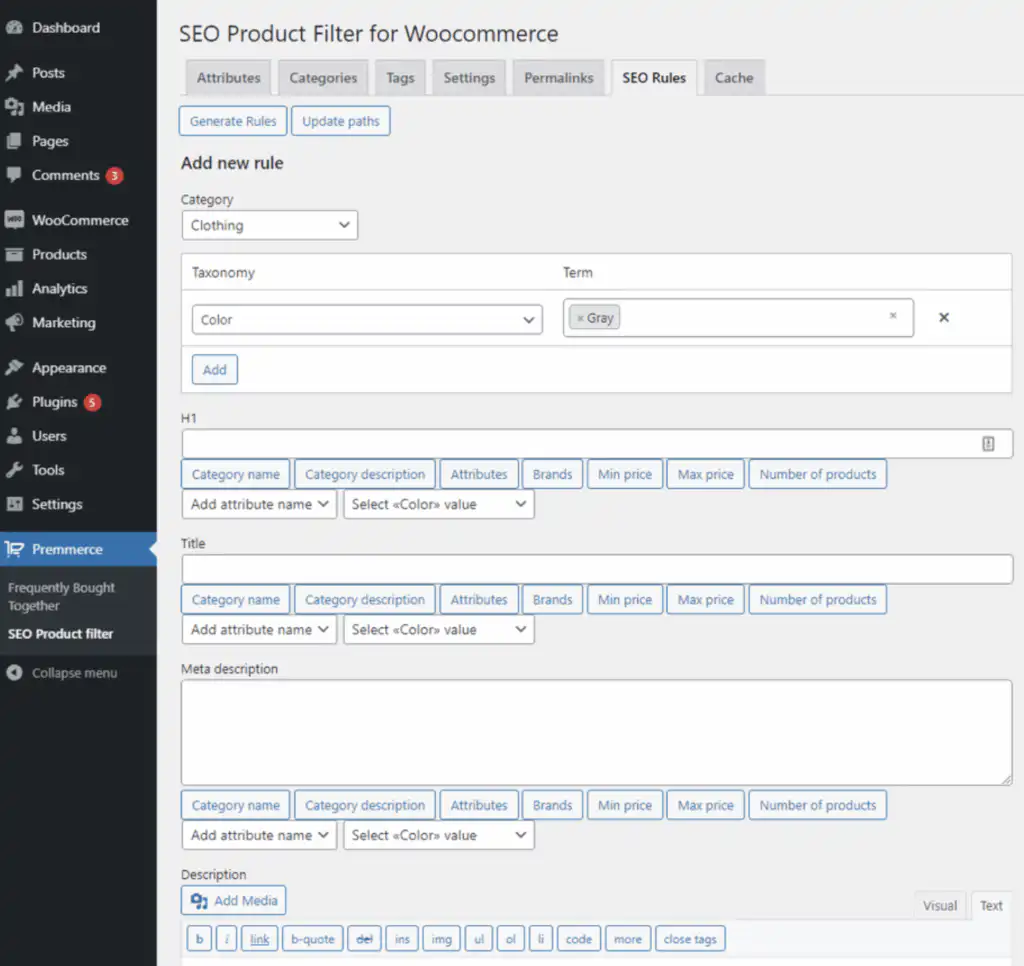This screenshot has height=966, width=1024.
Task: Click the Users person icon
Action: [x=14, y=436]
